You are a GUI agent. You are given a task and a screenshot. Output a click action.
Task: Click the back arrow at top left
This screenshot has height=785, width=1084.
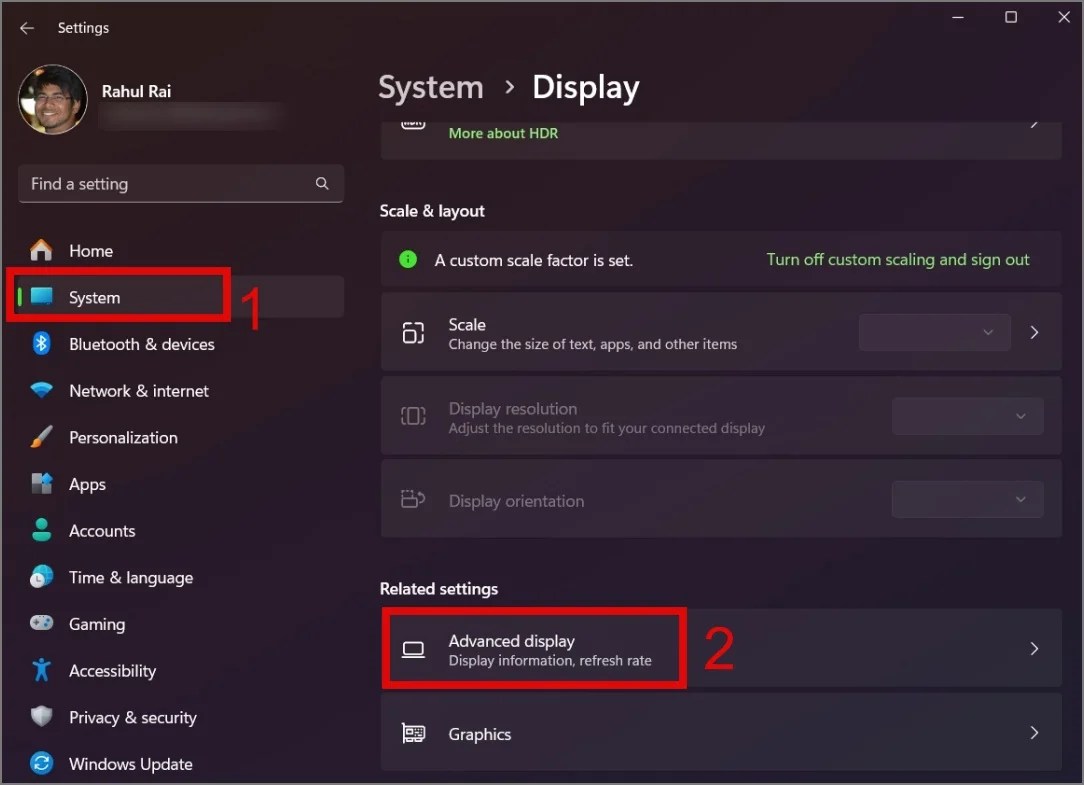tap(26, 28)
